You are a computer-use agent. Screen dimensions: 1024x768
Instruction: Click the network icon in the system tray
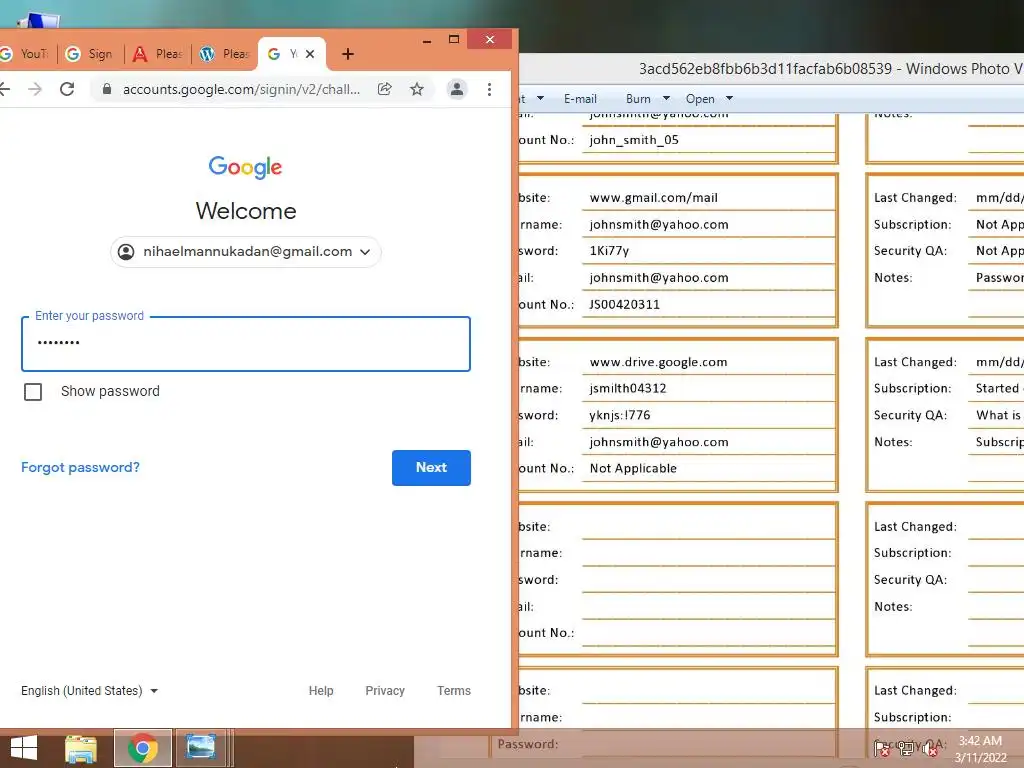tap(905, 748)
